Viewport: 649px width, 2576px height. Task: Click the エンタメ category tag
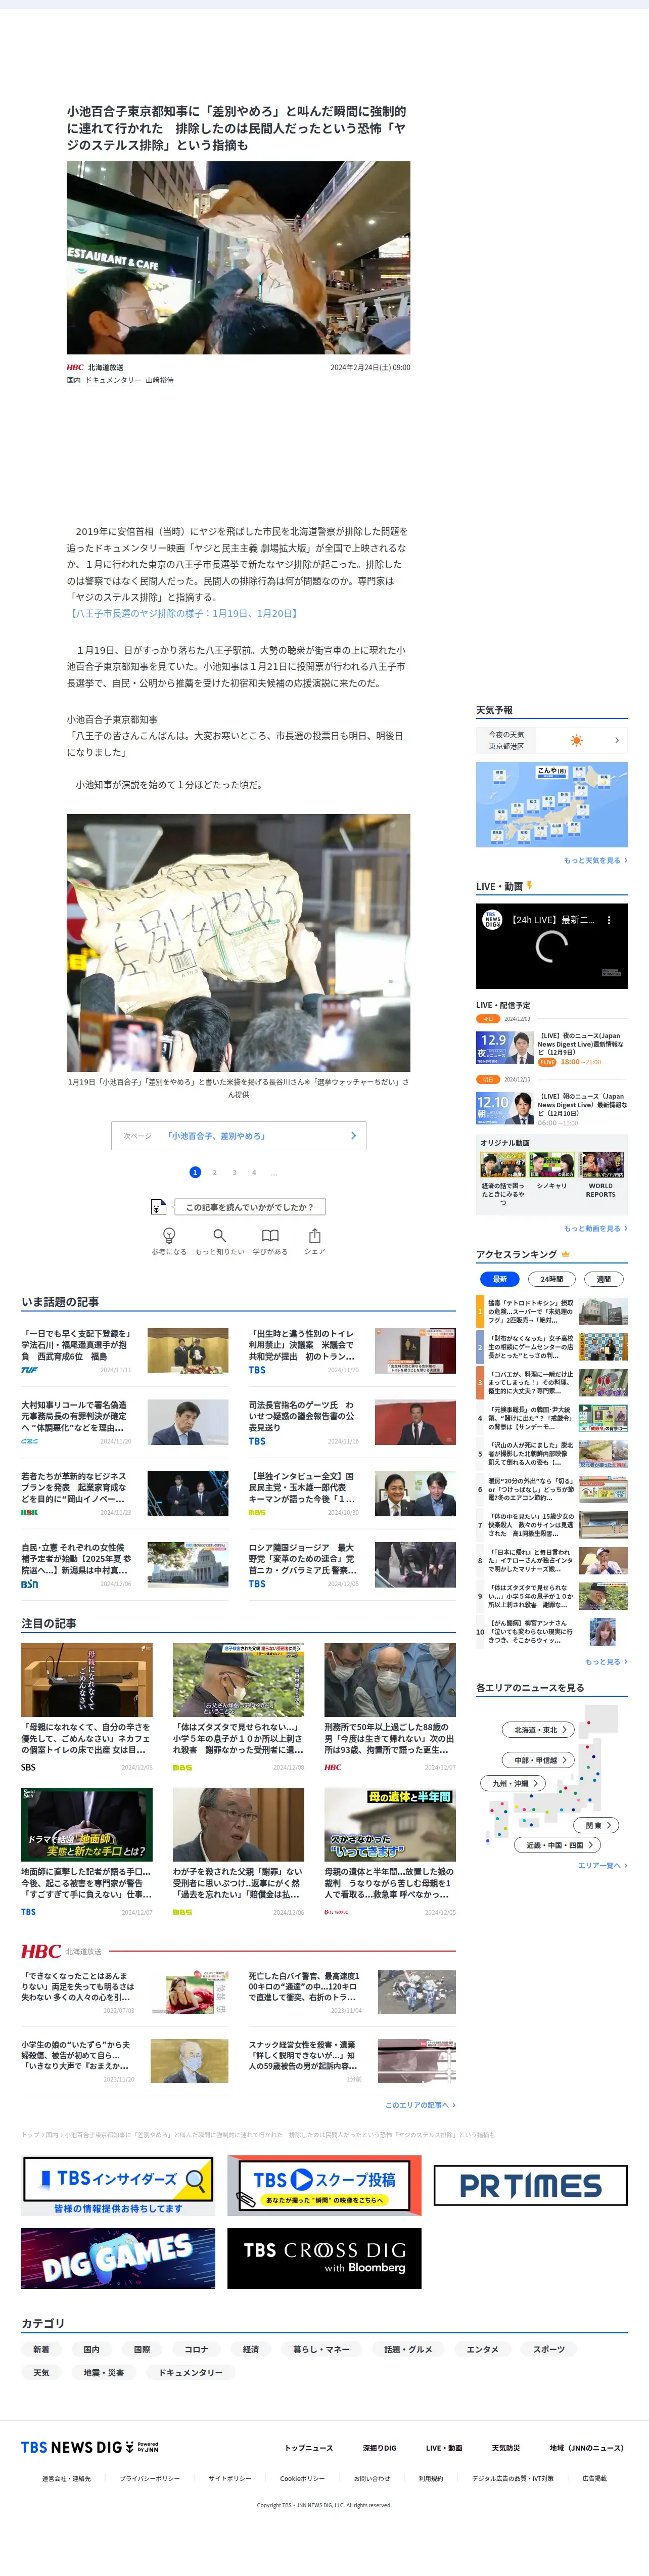[482, 2349]
